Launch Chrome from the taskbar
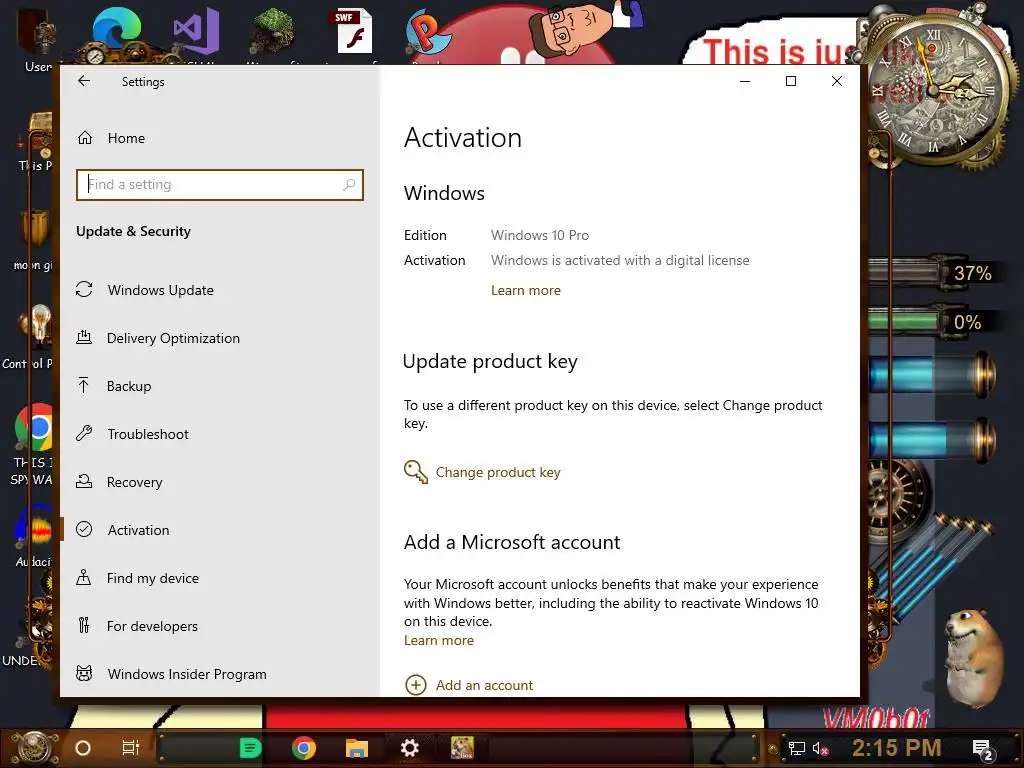This screenshot has height=768, width=1024. [x=304, y=748]
